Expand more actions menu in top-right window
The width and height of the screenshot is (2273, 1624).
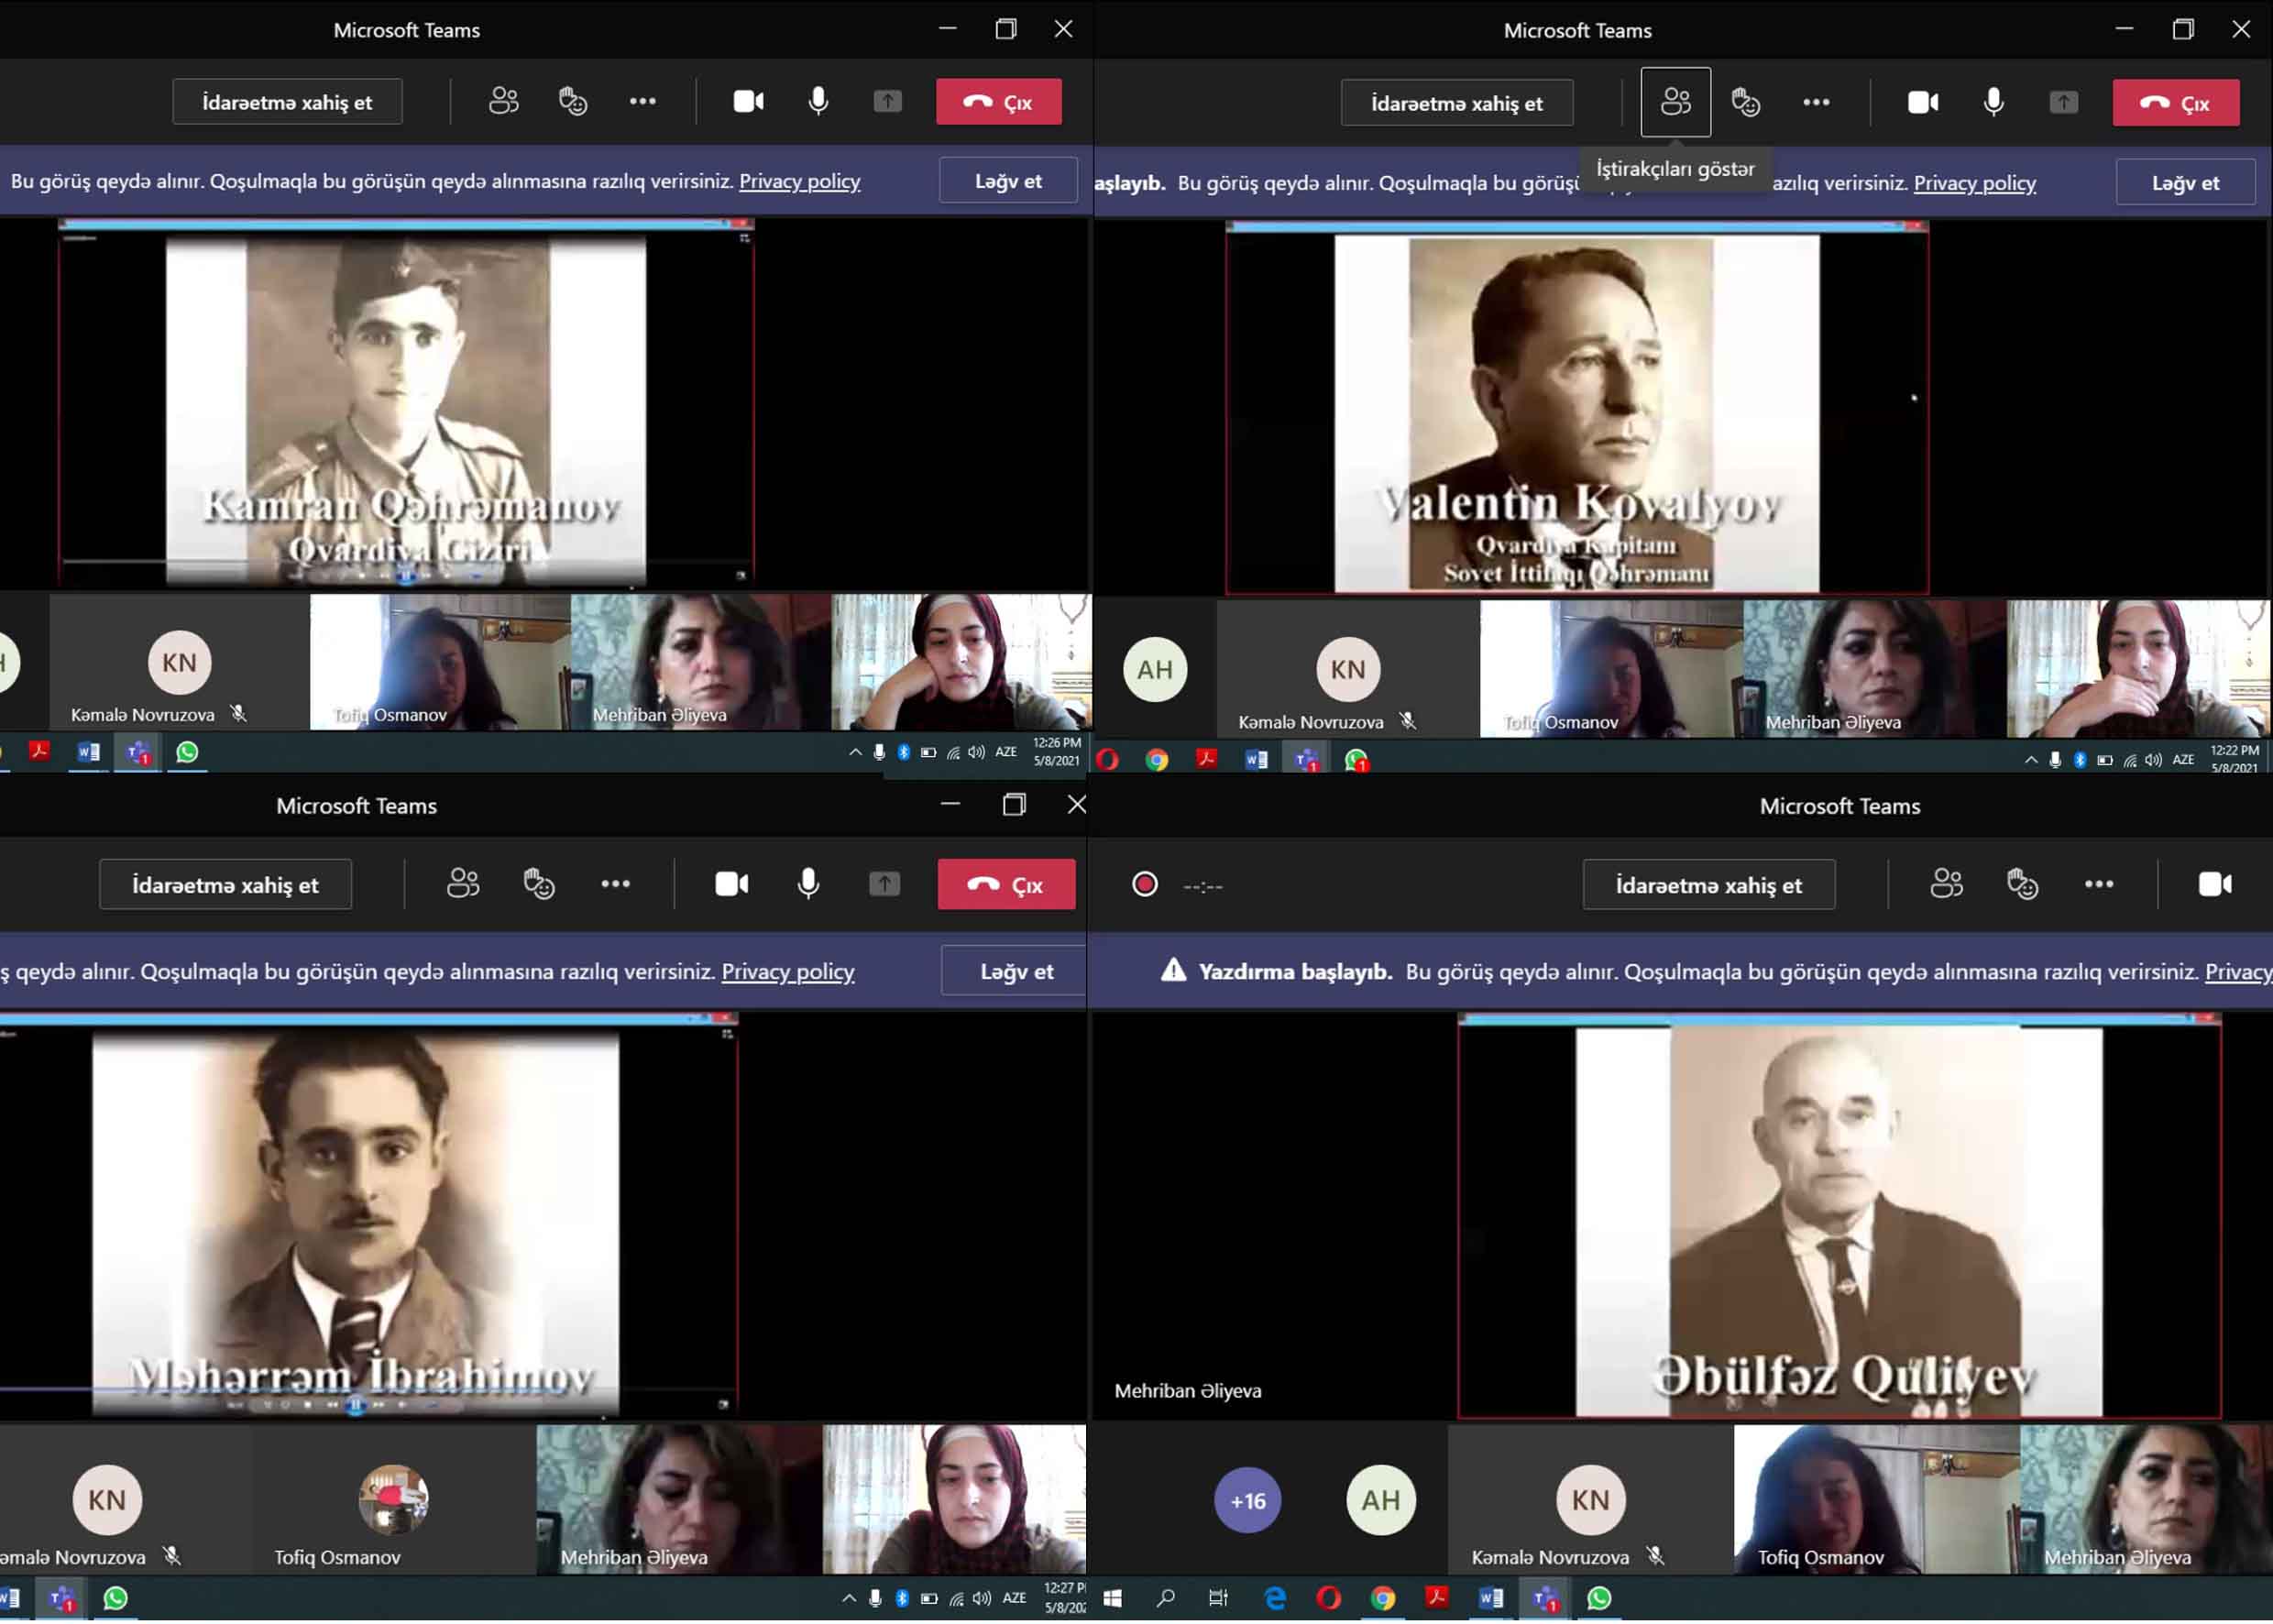click(1816, 102)
